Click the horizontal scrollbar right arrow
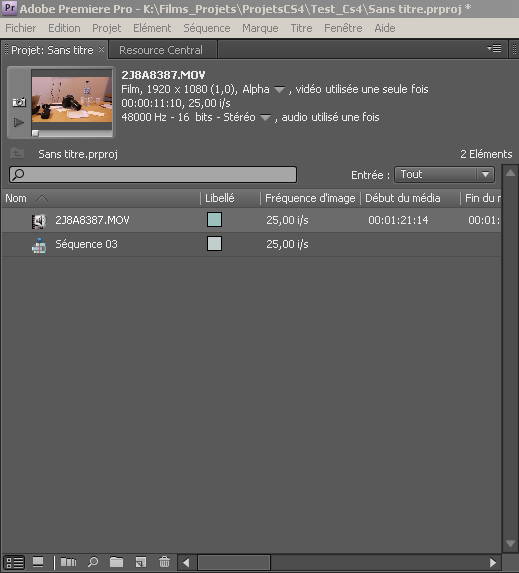This screenshot has width=519, height=573. click(x=493, y=563)
